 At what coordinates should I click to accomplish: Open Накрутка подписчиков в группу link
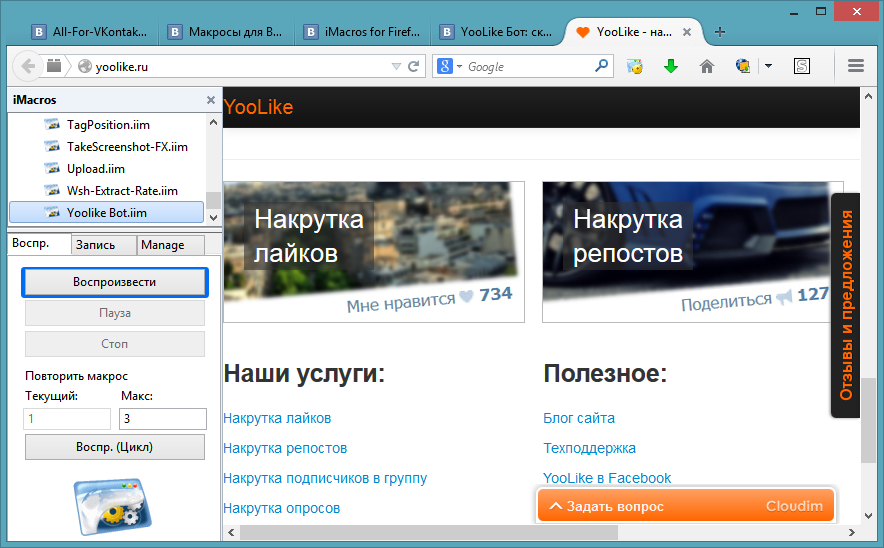325,478
